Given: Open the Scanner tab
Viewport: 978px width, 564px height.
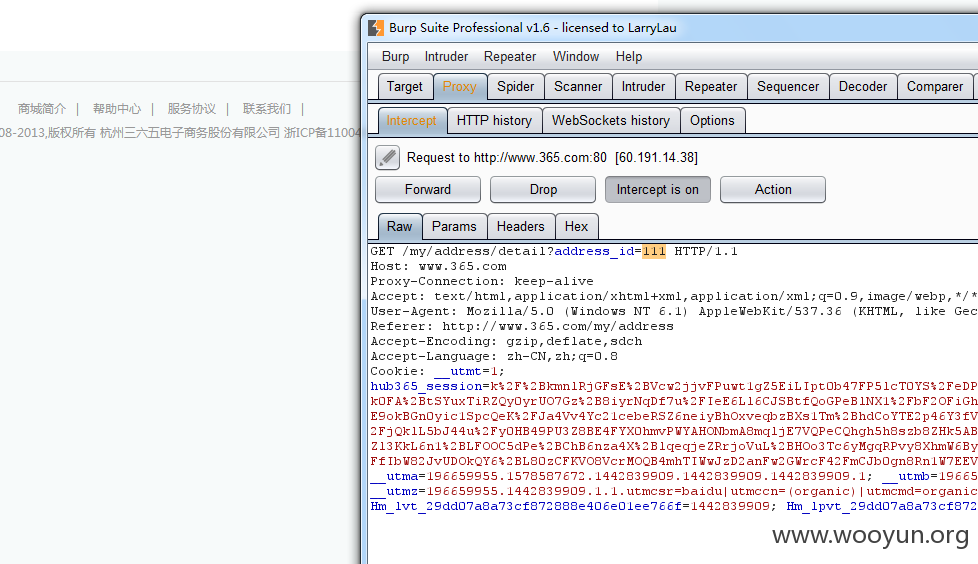Looking at the screenshot, I should point(578,87).
